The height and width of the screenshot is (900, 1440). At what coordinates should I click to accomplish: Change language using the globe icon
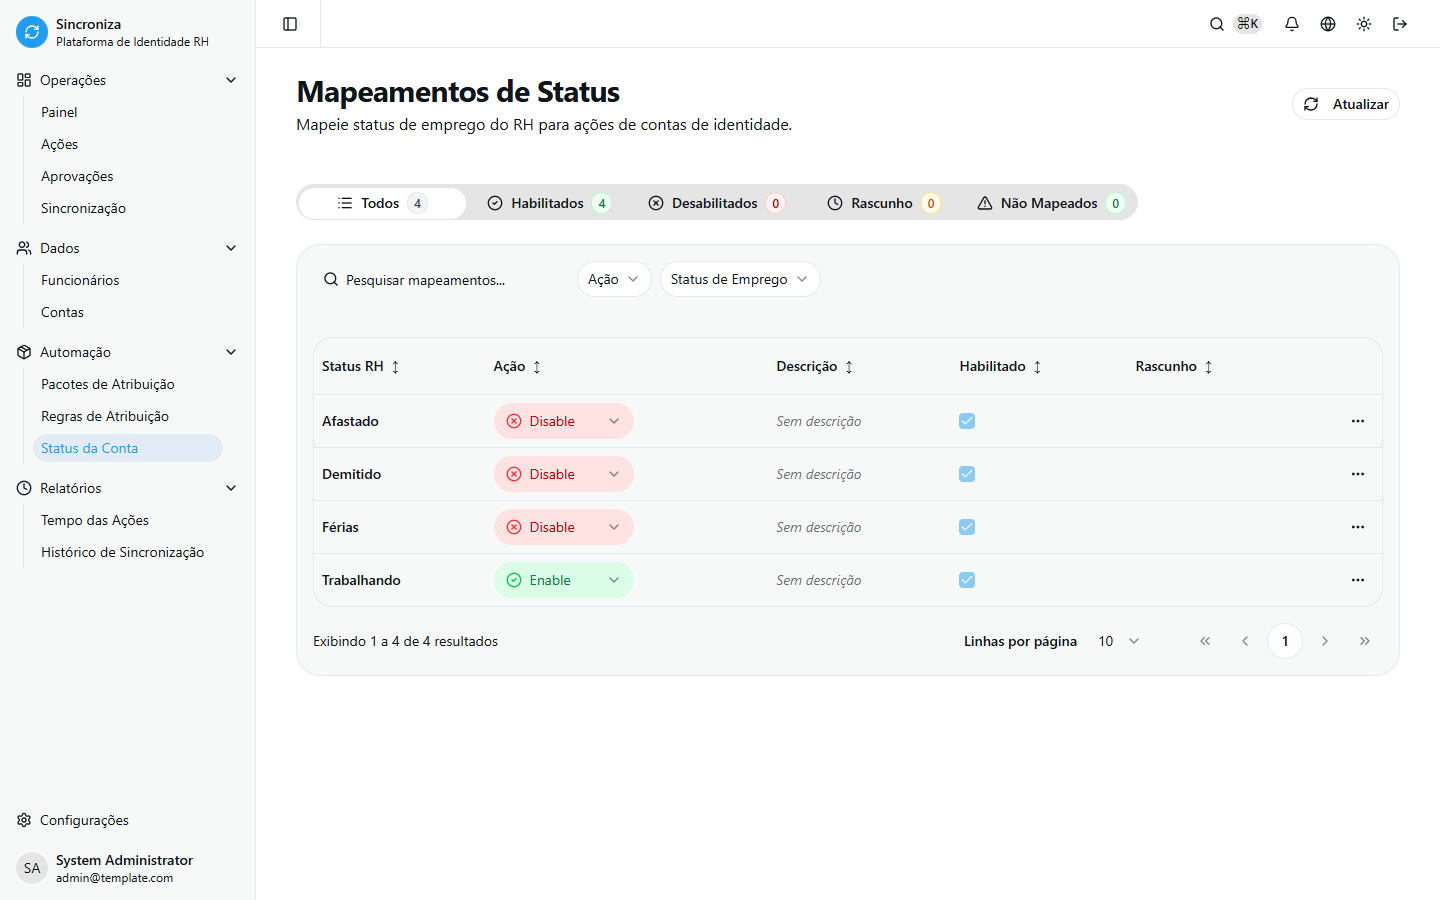pyautogui.click(x=1327, y=23)
